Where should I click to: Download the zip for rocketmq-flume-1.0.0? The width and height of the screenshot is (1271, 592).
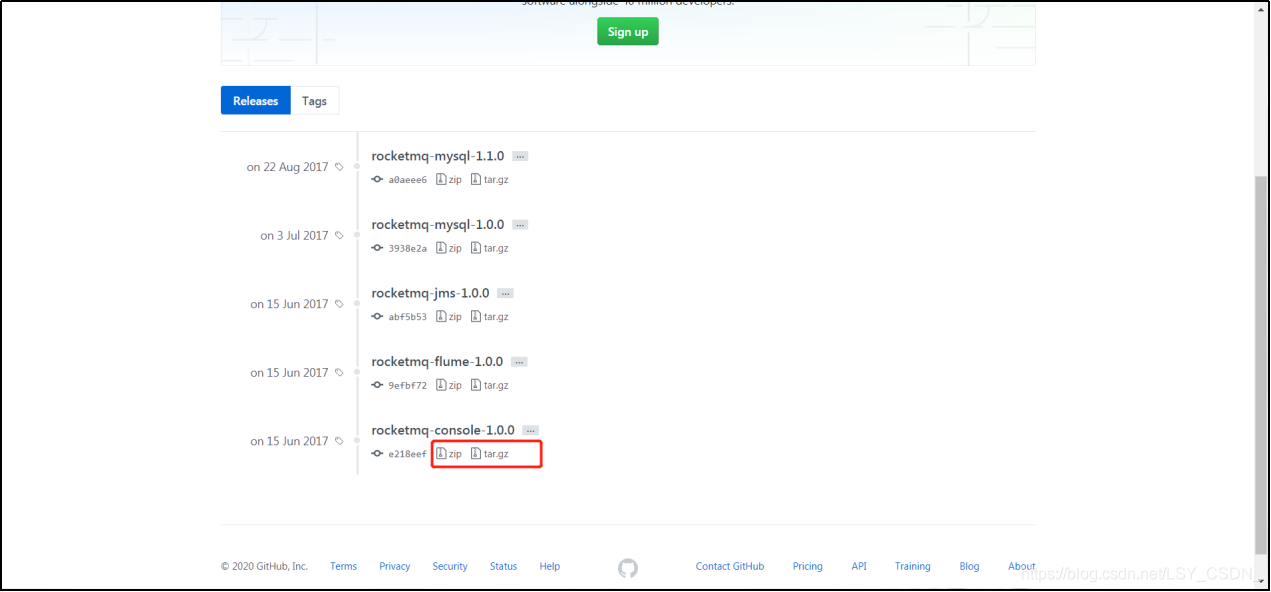coord(448,384)
